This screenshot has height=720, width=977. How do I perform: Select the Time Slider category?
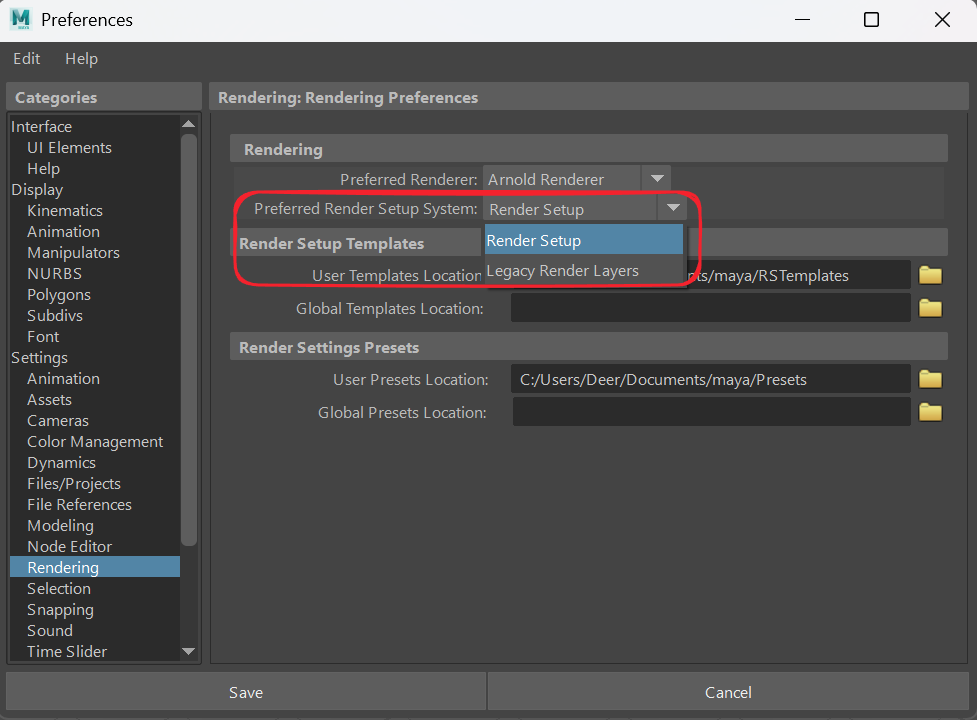(67, 651)
